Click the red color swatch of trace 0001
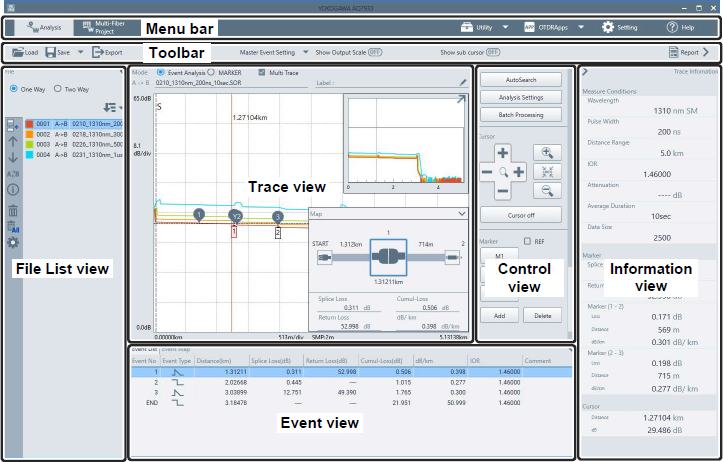723x462 pixels. 29,123
